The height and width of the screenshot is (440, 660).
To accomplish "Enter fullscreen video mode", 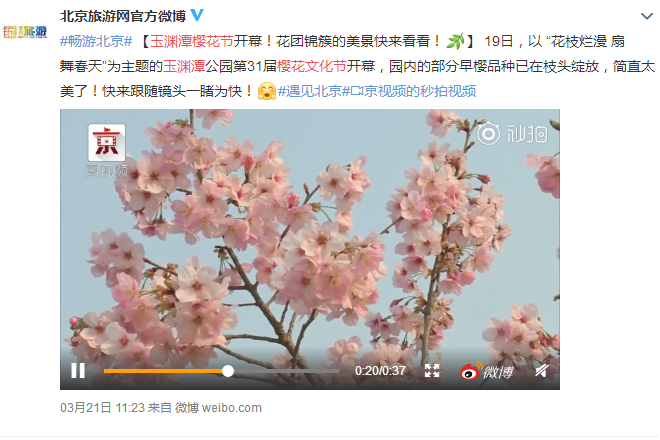I will tap(432, 371).
